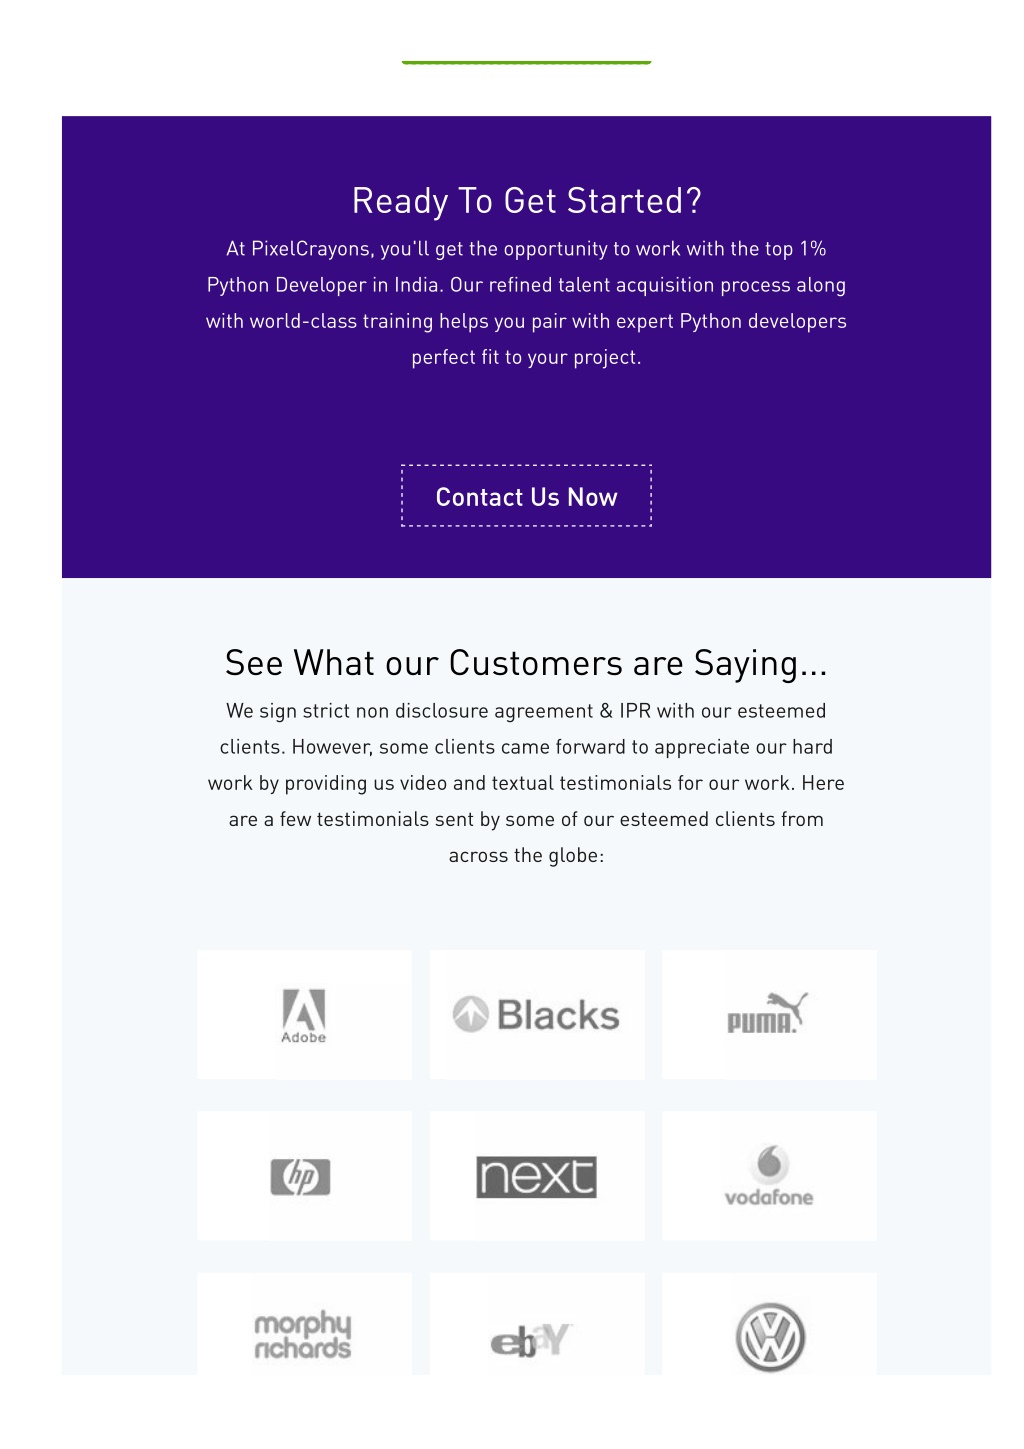Click the PUMA wordmark lettering
Screen dimensions: 1024x1449
761,1023
